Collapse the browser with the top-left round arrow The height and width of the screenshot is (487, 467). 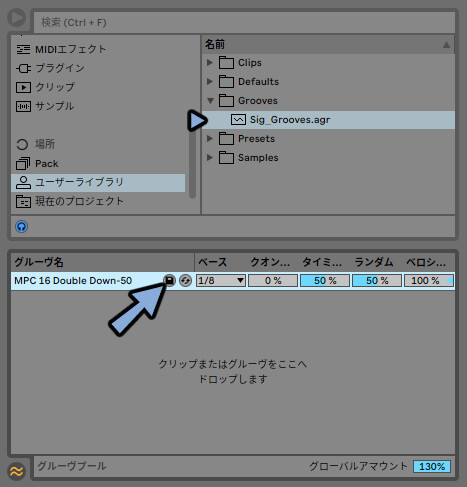pos(17,18)
